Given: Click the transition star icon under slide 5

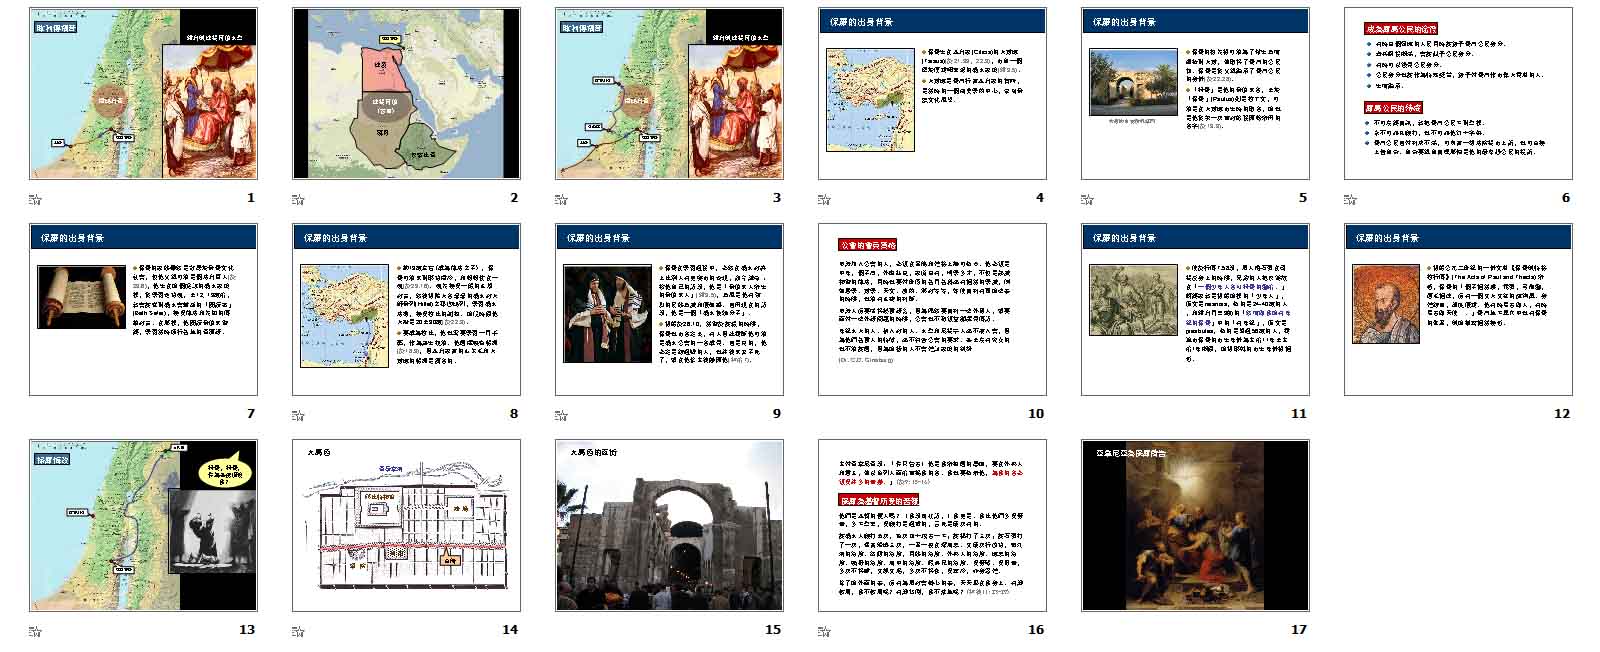Looking at the screenshot, I should point(1088,198).
